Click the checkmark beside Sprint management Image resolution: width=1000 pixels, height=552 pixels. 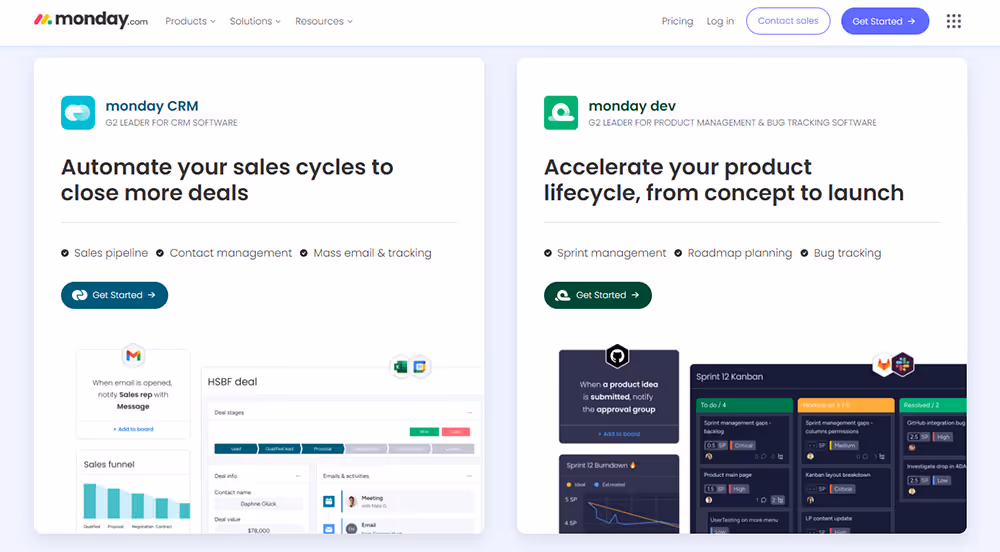click(x=548, y=253)
